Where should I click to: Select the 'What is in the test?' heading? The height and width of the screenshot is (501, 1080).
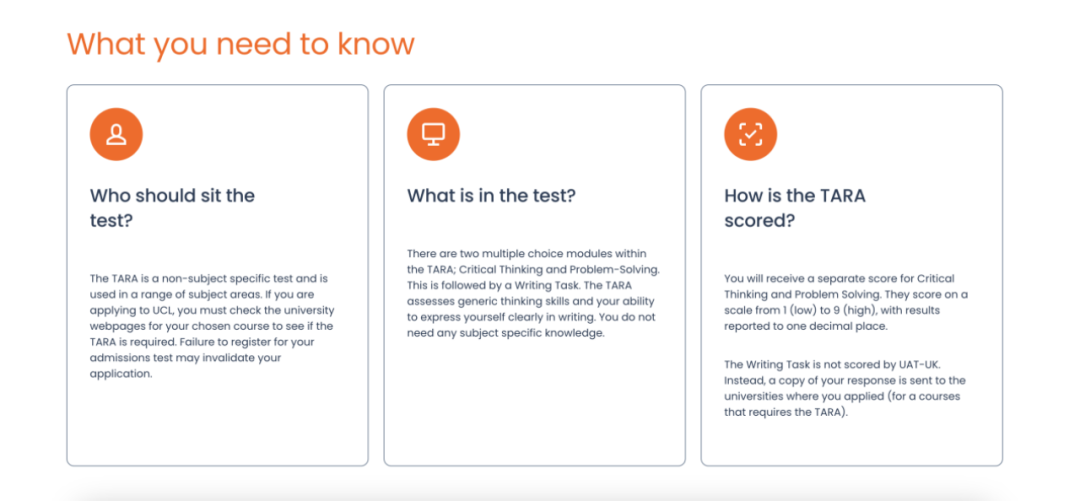[x=491, y=196]
